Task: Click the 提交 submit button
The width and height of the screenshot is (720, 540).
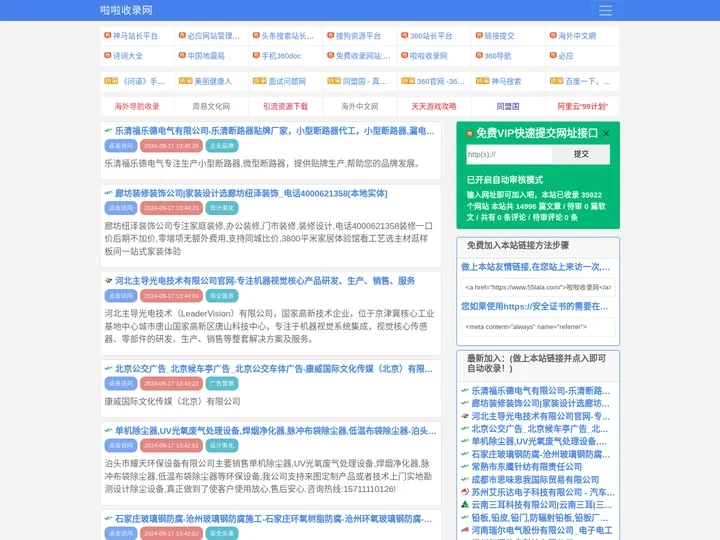Action: click(581, 154)
